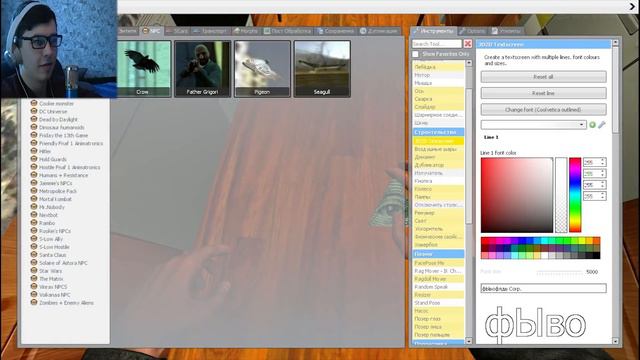640x360 pixels.
Task: Click the Dinosaur humanoids category icon
Action: [34, 127]
